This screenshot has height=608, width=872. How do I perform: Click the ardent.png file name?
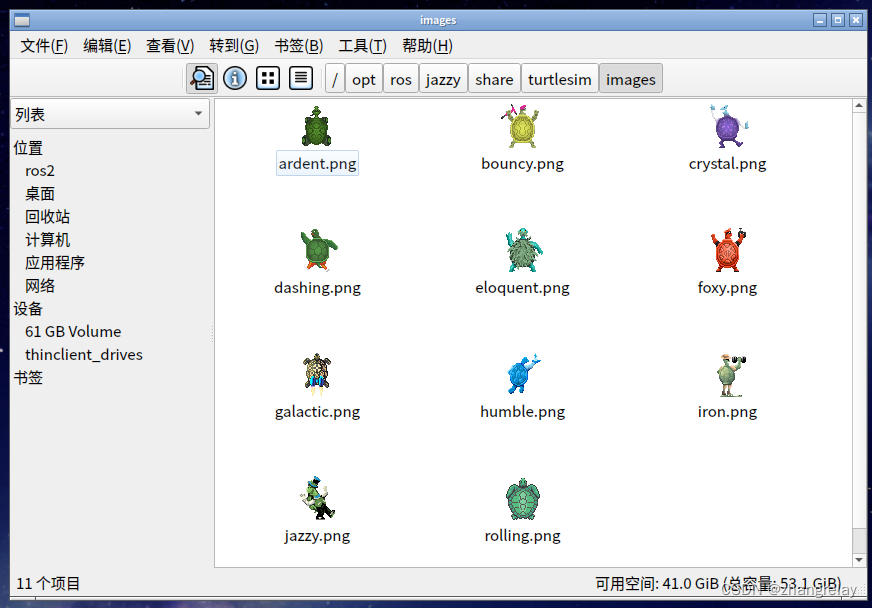tap(317, 164)
